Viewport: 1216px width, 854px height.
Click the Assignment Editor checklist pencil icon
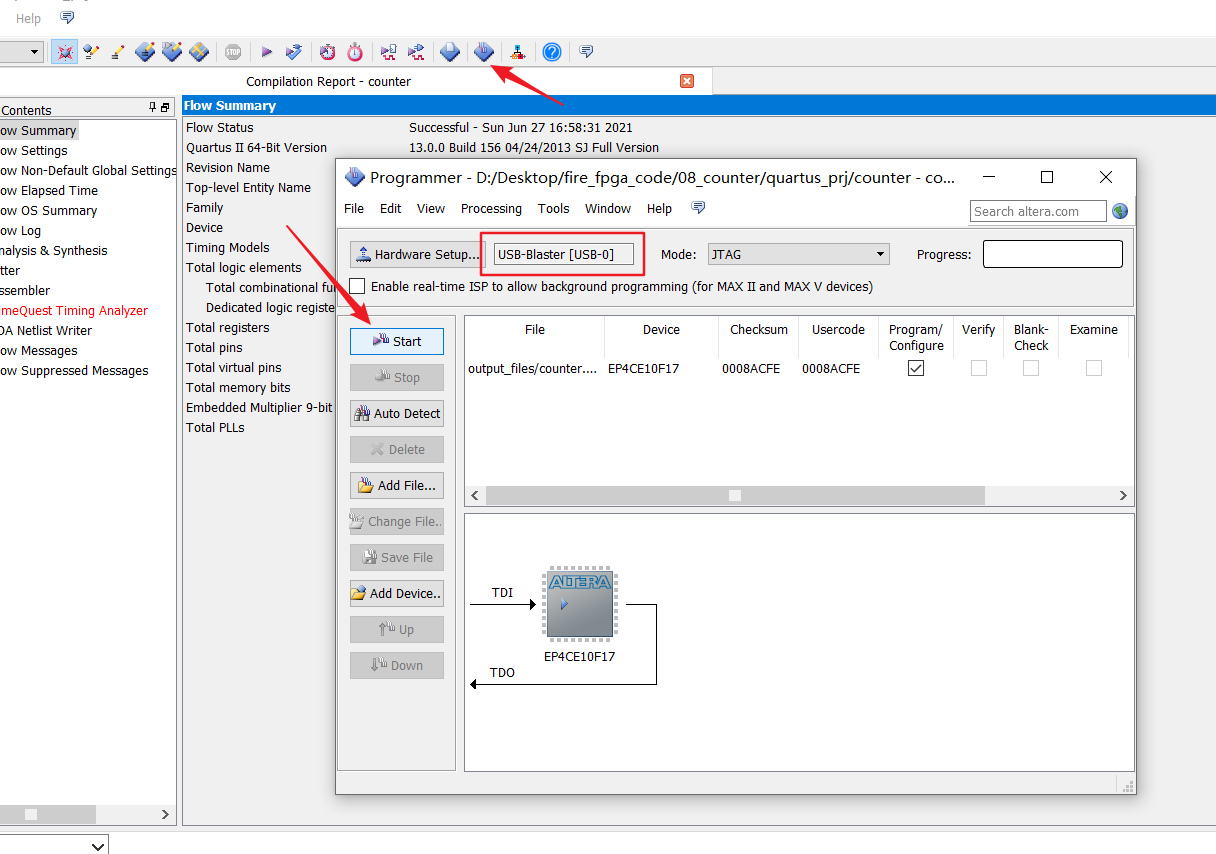click(92, 52)
